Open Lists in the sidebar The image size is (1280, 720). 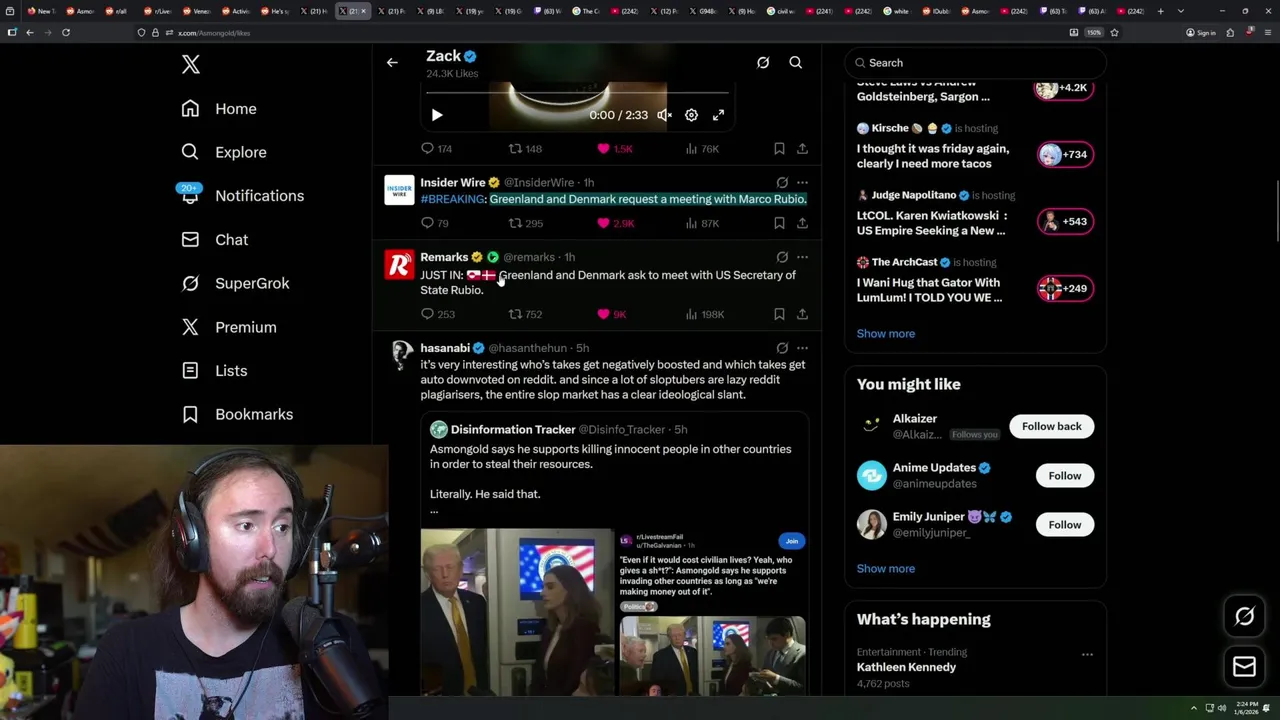click(214, 371)
